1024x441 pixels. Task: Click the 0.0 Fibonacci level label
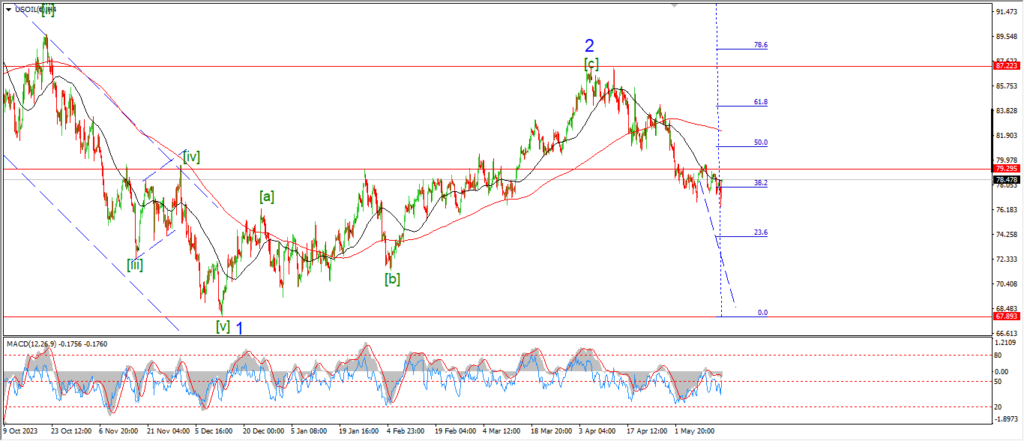(x=762, y=312)
